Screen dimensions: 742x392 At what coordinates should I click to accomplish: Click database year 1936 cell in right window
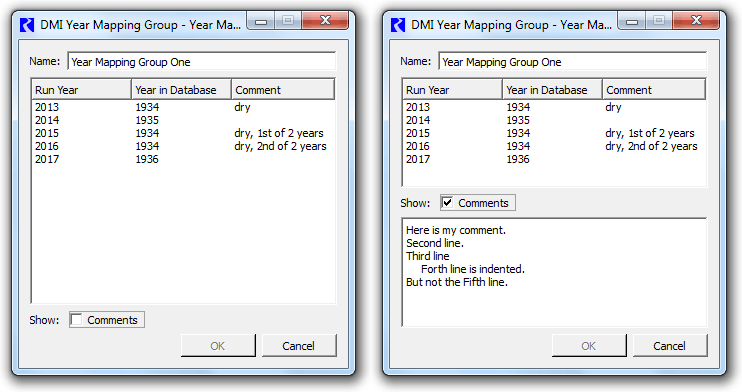click(x=518, y=159)
